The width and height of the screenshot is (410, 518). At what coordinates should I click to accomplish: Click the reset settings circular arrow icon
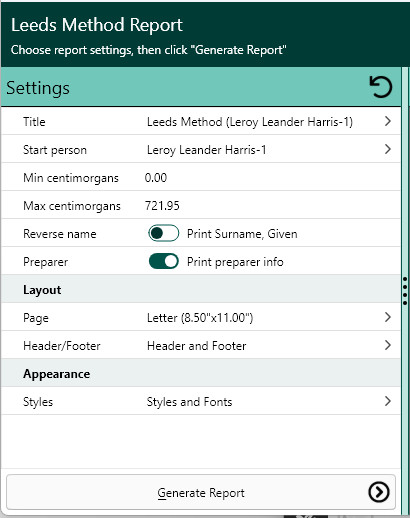(381, 87)
